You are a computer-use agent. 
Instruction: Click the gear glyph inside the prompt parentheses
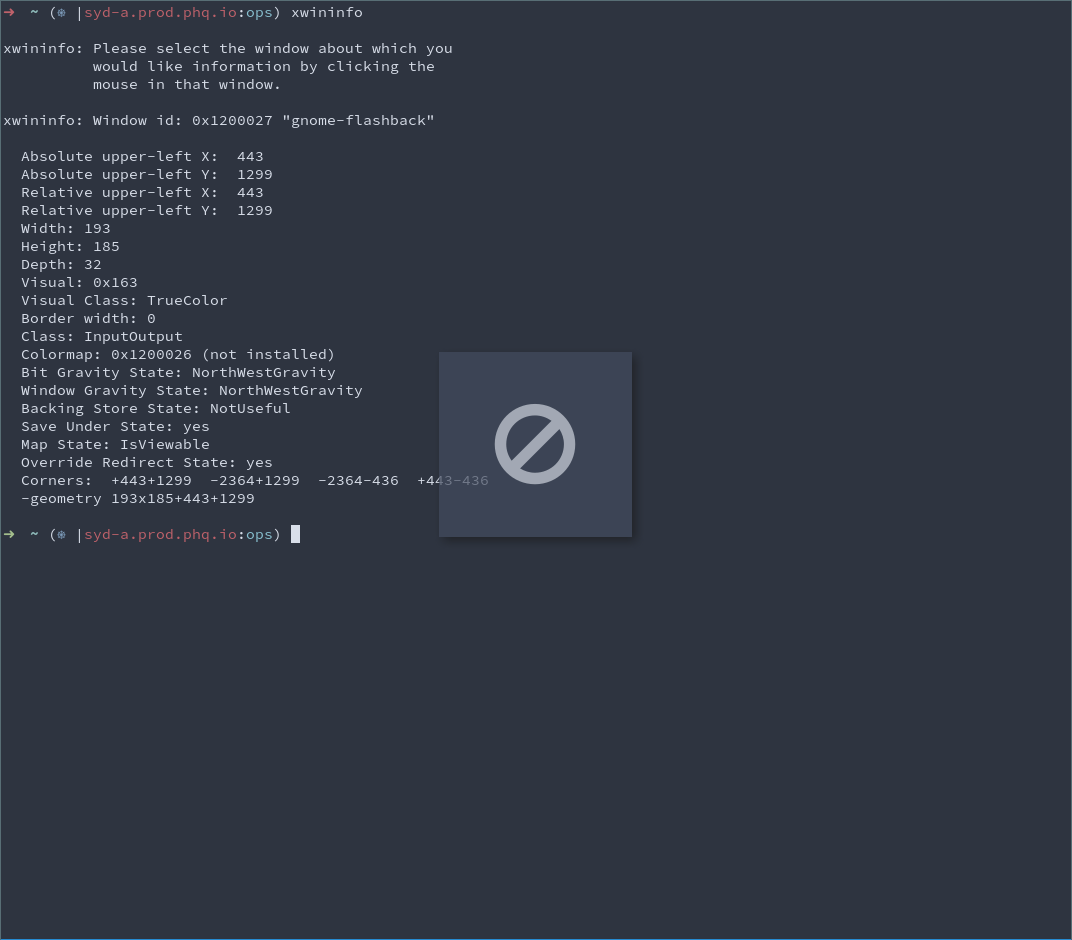tap(60, 13)
